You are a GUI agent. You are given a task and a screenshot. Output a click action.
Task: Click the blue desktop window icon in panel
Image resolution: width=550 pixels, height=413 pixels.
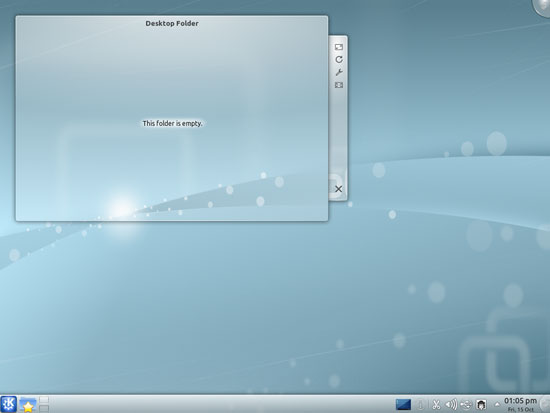403,404
